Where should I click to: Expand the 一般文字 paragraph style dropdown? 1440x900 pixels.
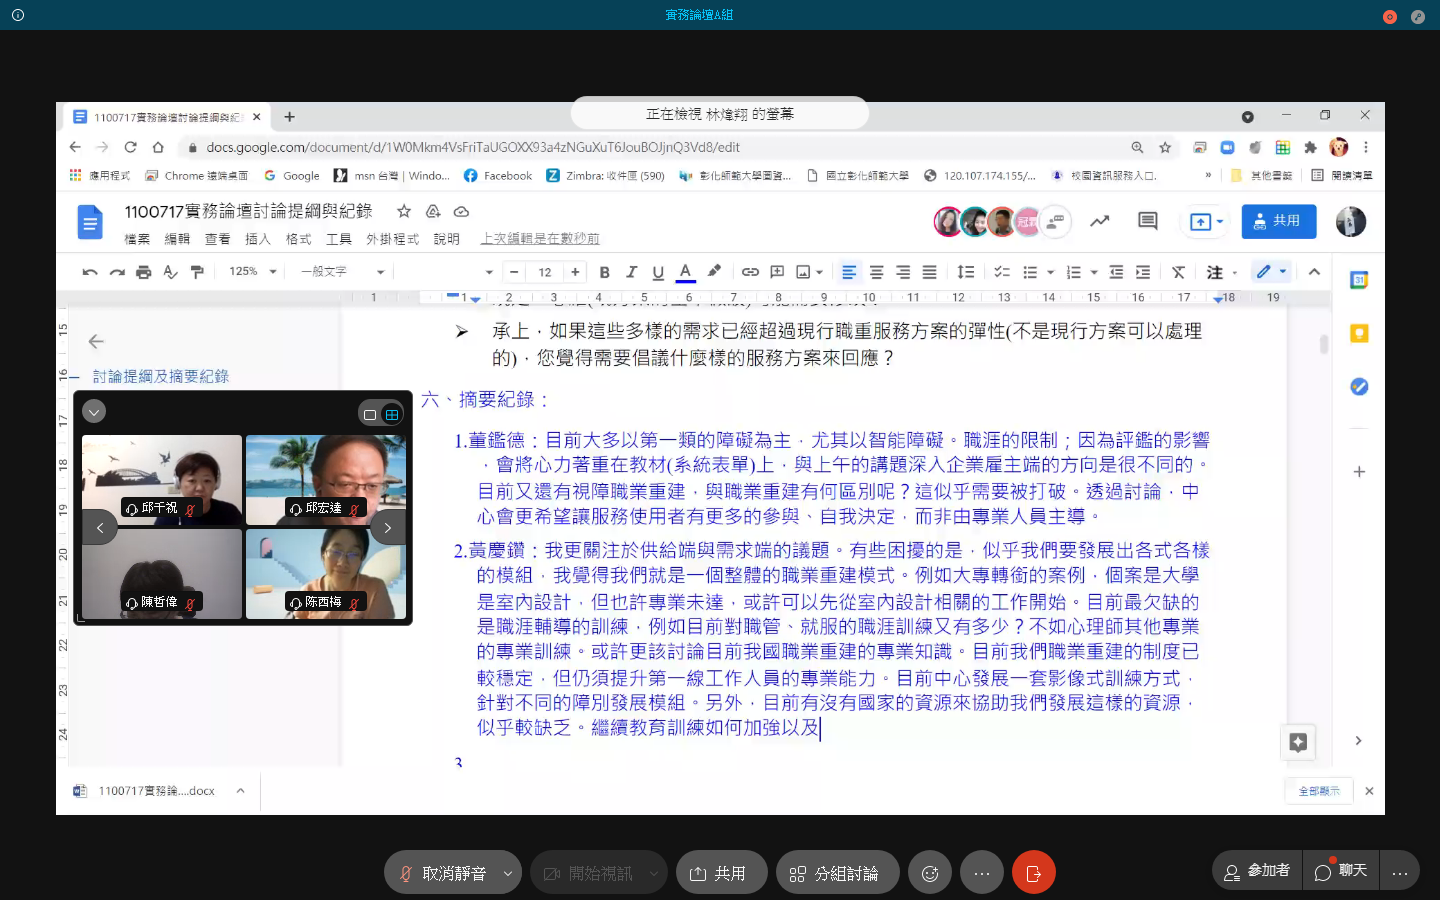click(343, 272)
